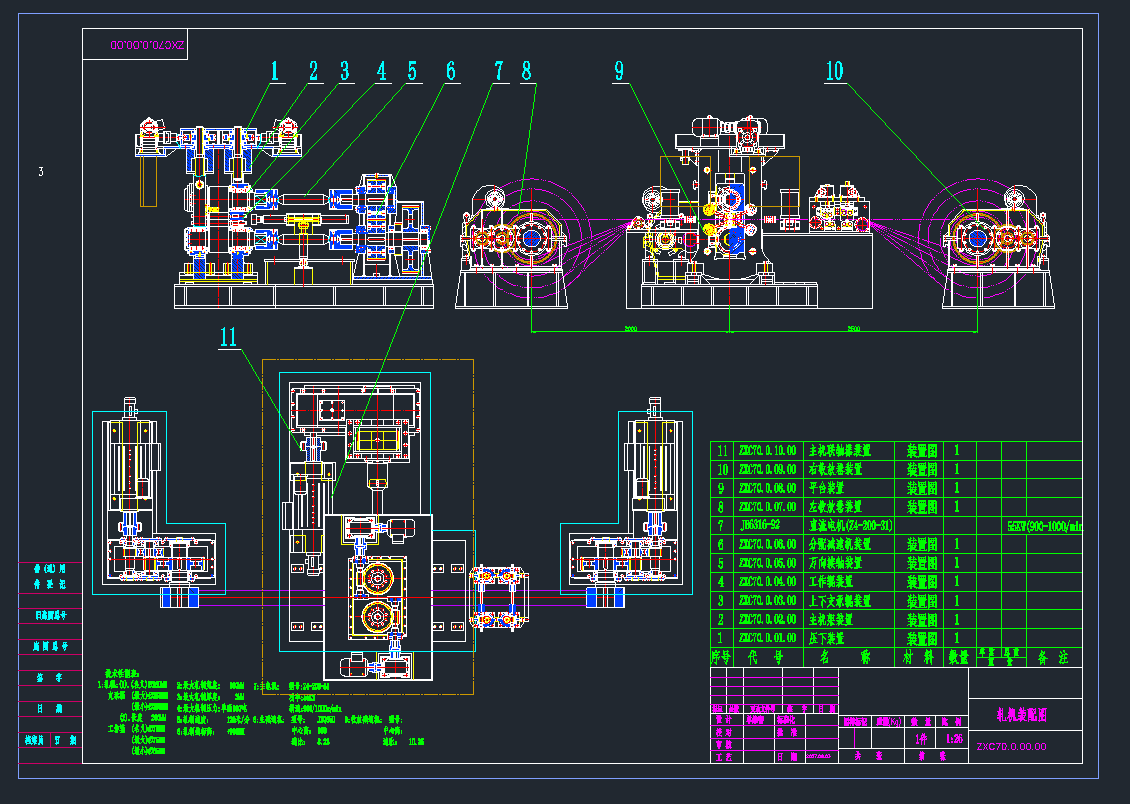Select parts list row ZXC70.0.10.00
Viewport: 1130px width, 804px height.
pos(767,450)
